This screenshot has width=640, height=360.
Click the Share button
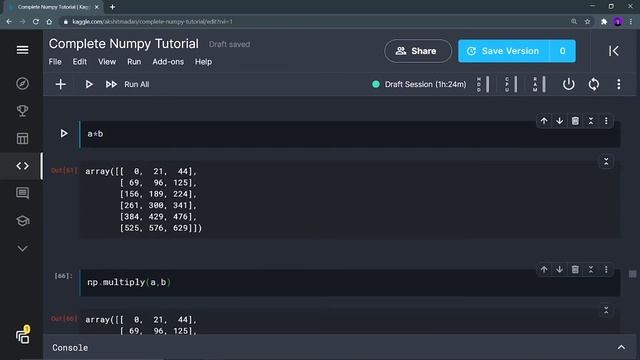(x=418, y=51)
